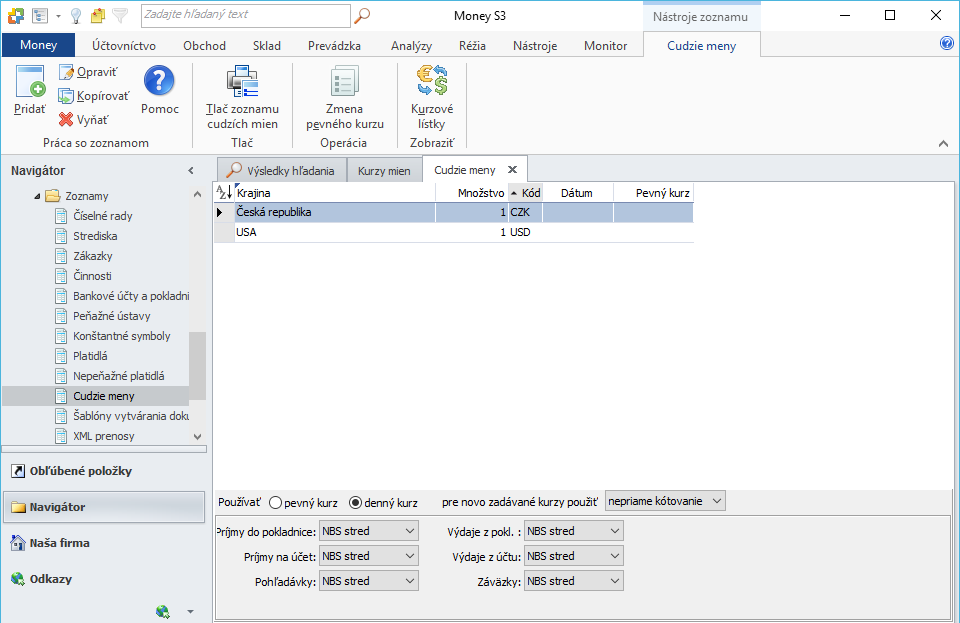Click the search text input field
Image resolution: width=960 pixels, height=623 pixels.
pyautogui.click(x=246, y=15)
